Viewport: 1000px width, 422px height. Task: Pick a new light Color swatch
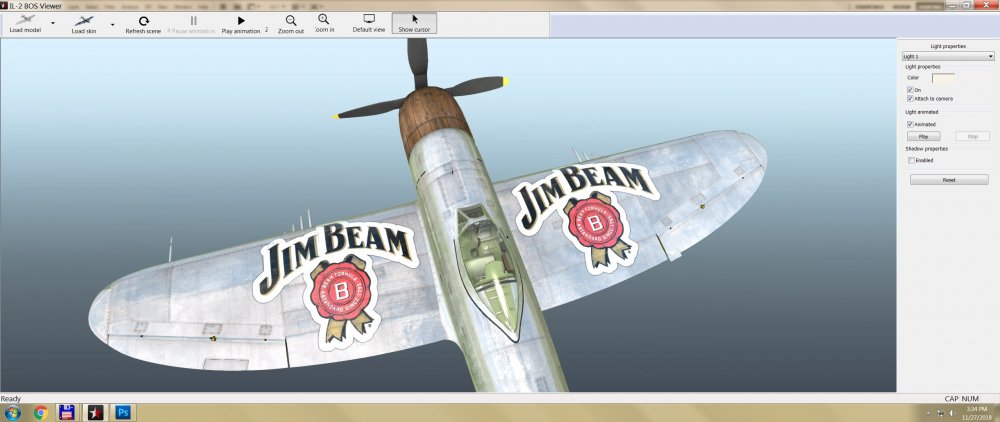(943, 78)
